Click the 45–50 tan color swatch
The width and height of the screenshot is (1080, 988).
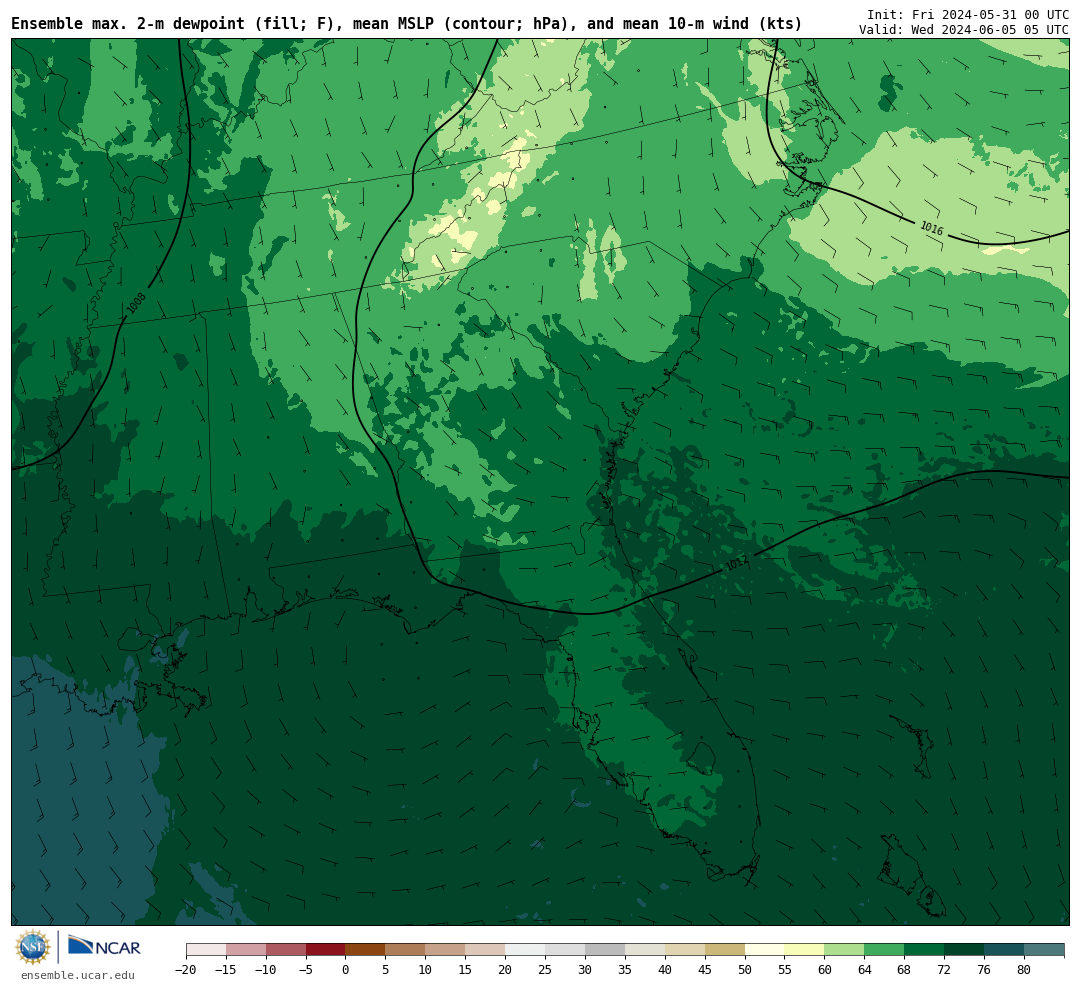click(x=725, y=950)
